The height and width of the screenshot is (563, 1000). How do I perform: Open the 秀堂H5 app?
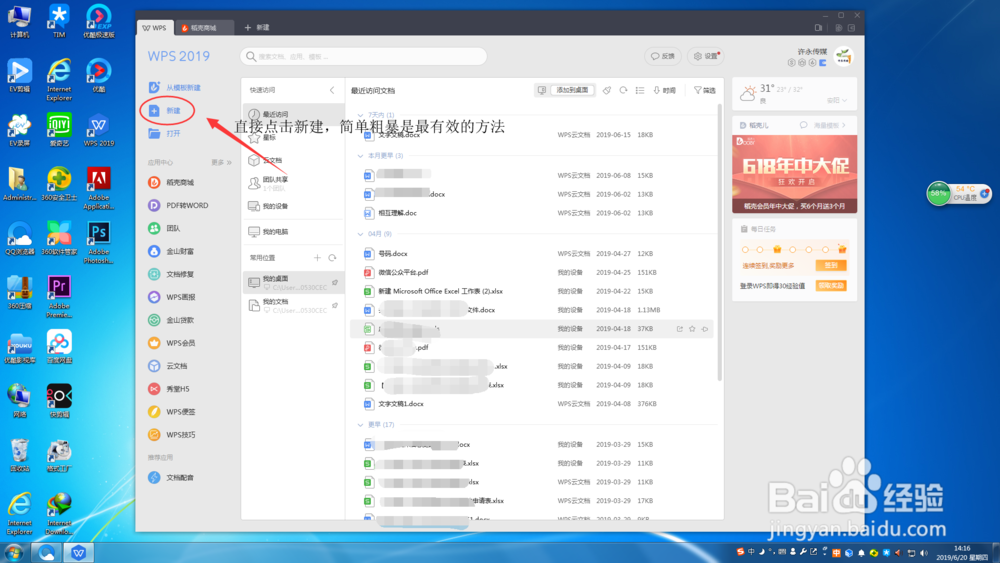pos(169,389)
